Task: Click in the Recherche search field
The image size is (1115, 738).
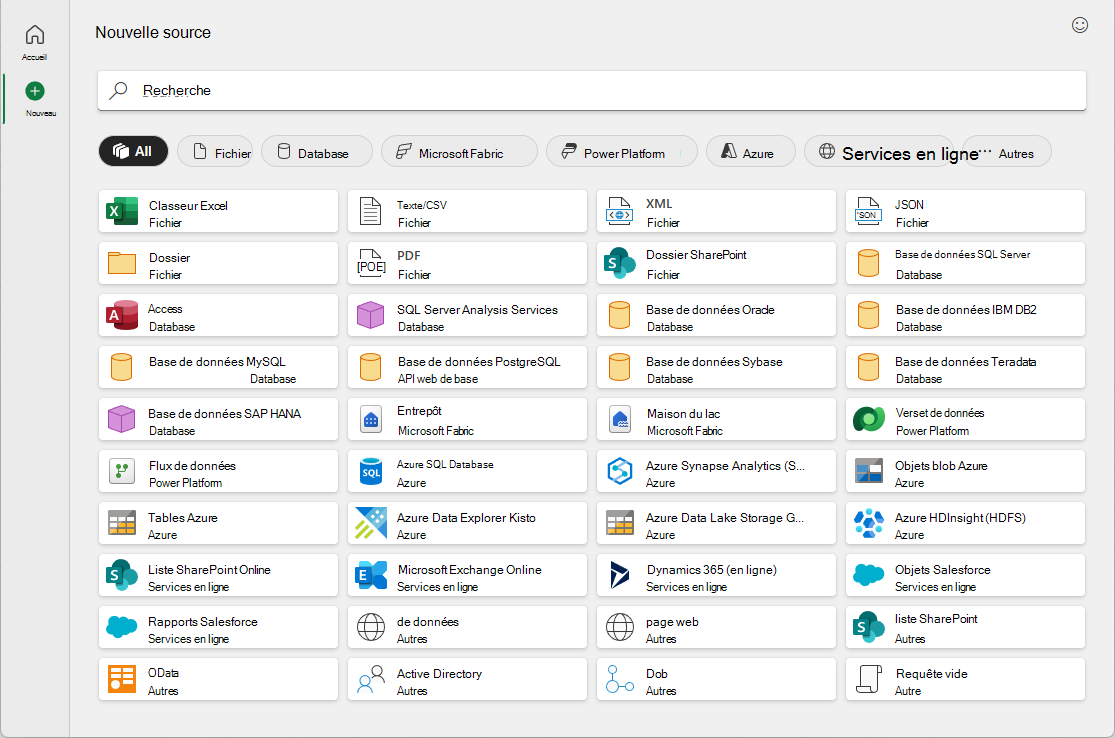Action: (592, 90)
